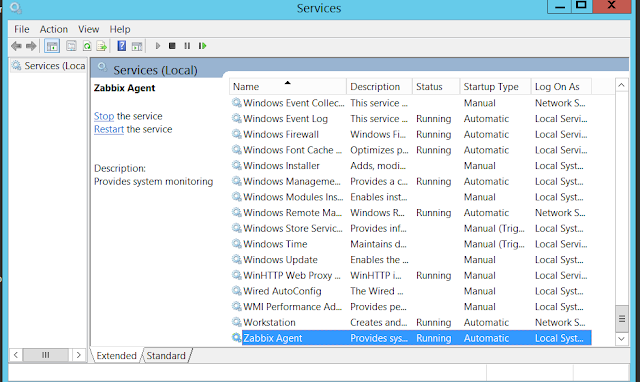Select the Windows Time service
Image resolution: width=640 pixels, height=382 pixels.
pos(410,244)
